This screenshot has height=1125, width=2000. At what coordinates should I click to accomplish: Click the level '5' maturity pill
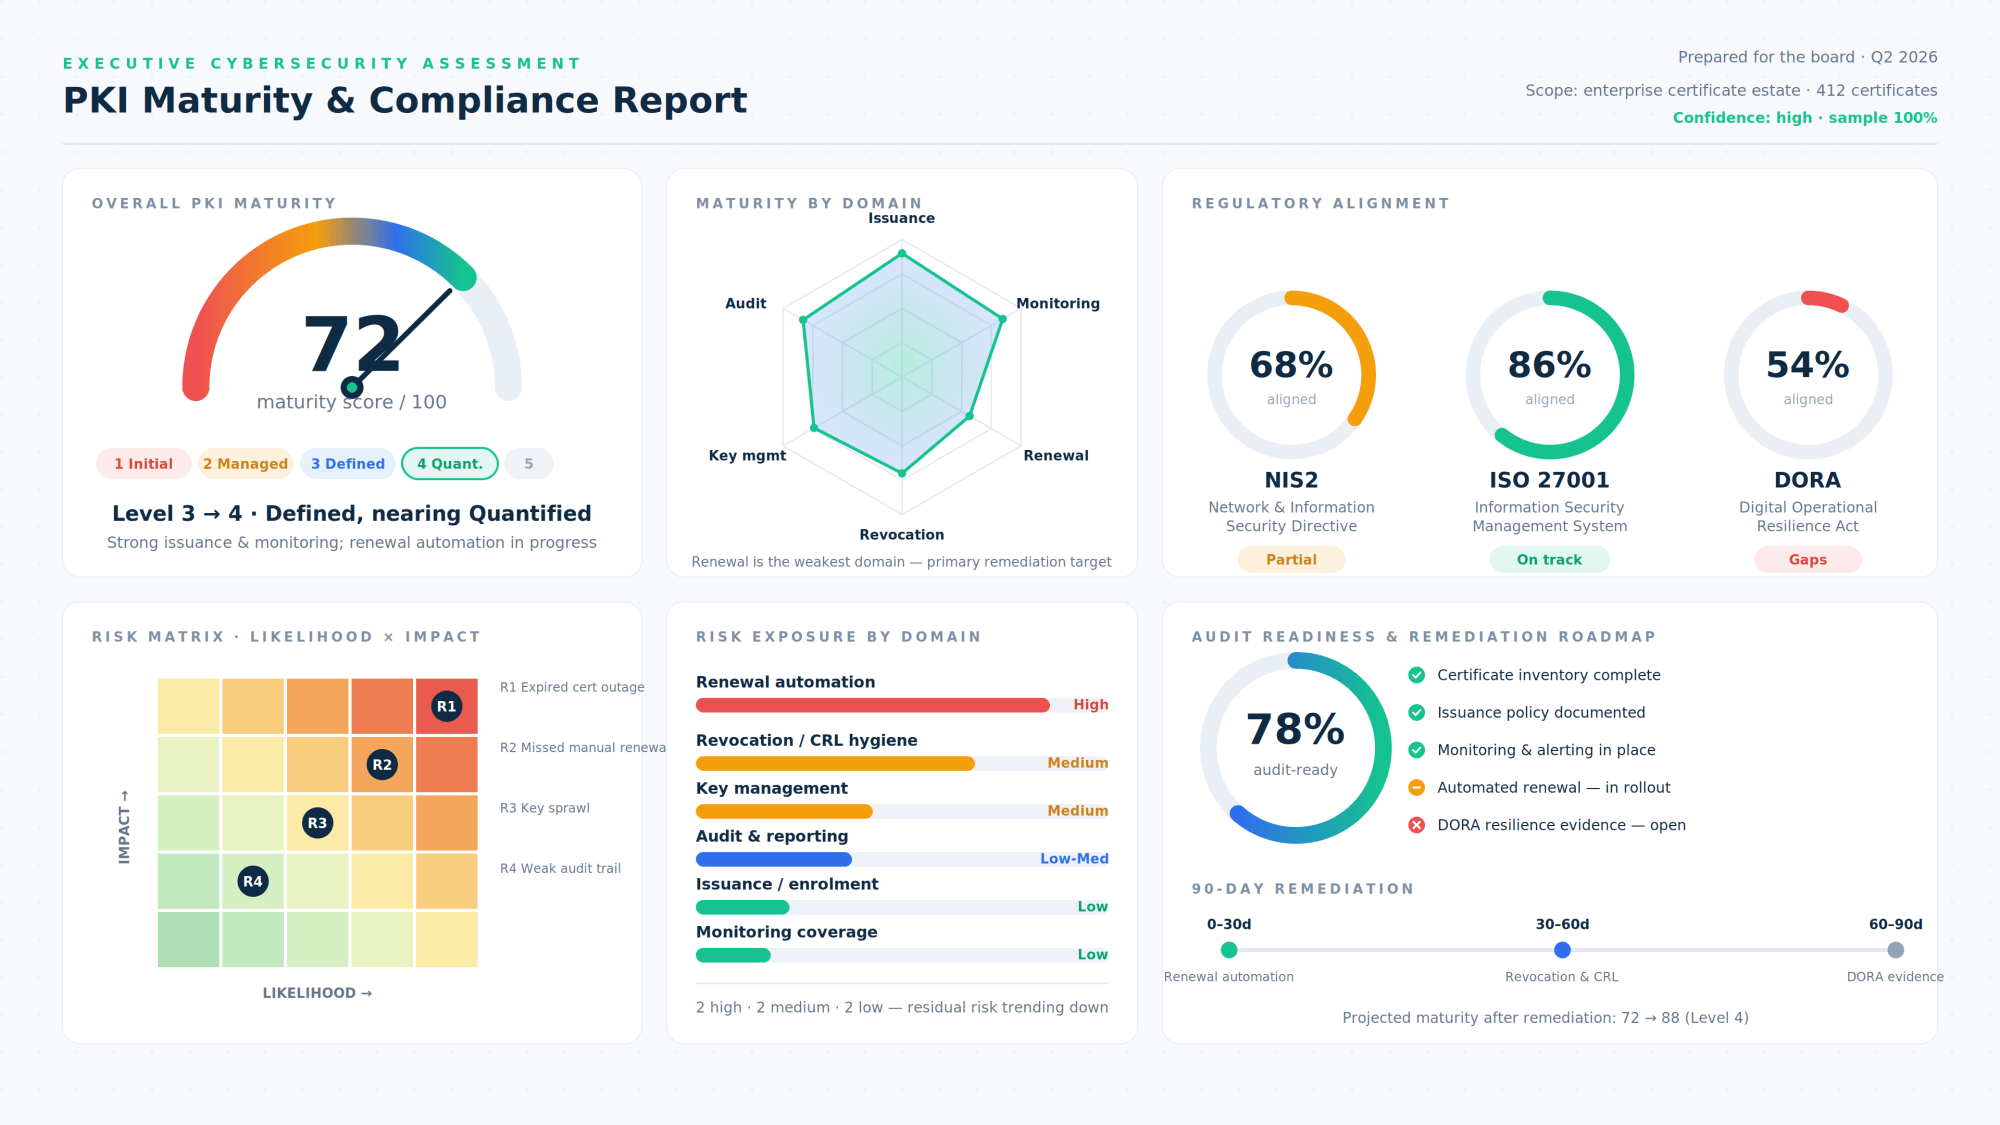(529, 464)
